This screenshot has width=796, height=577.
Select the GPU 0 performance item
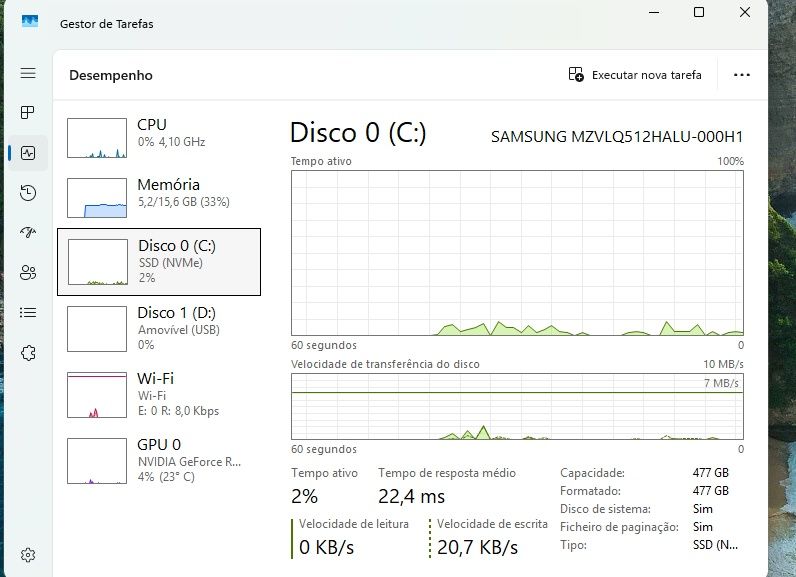[158, 459]
